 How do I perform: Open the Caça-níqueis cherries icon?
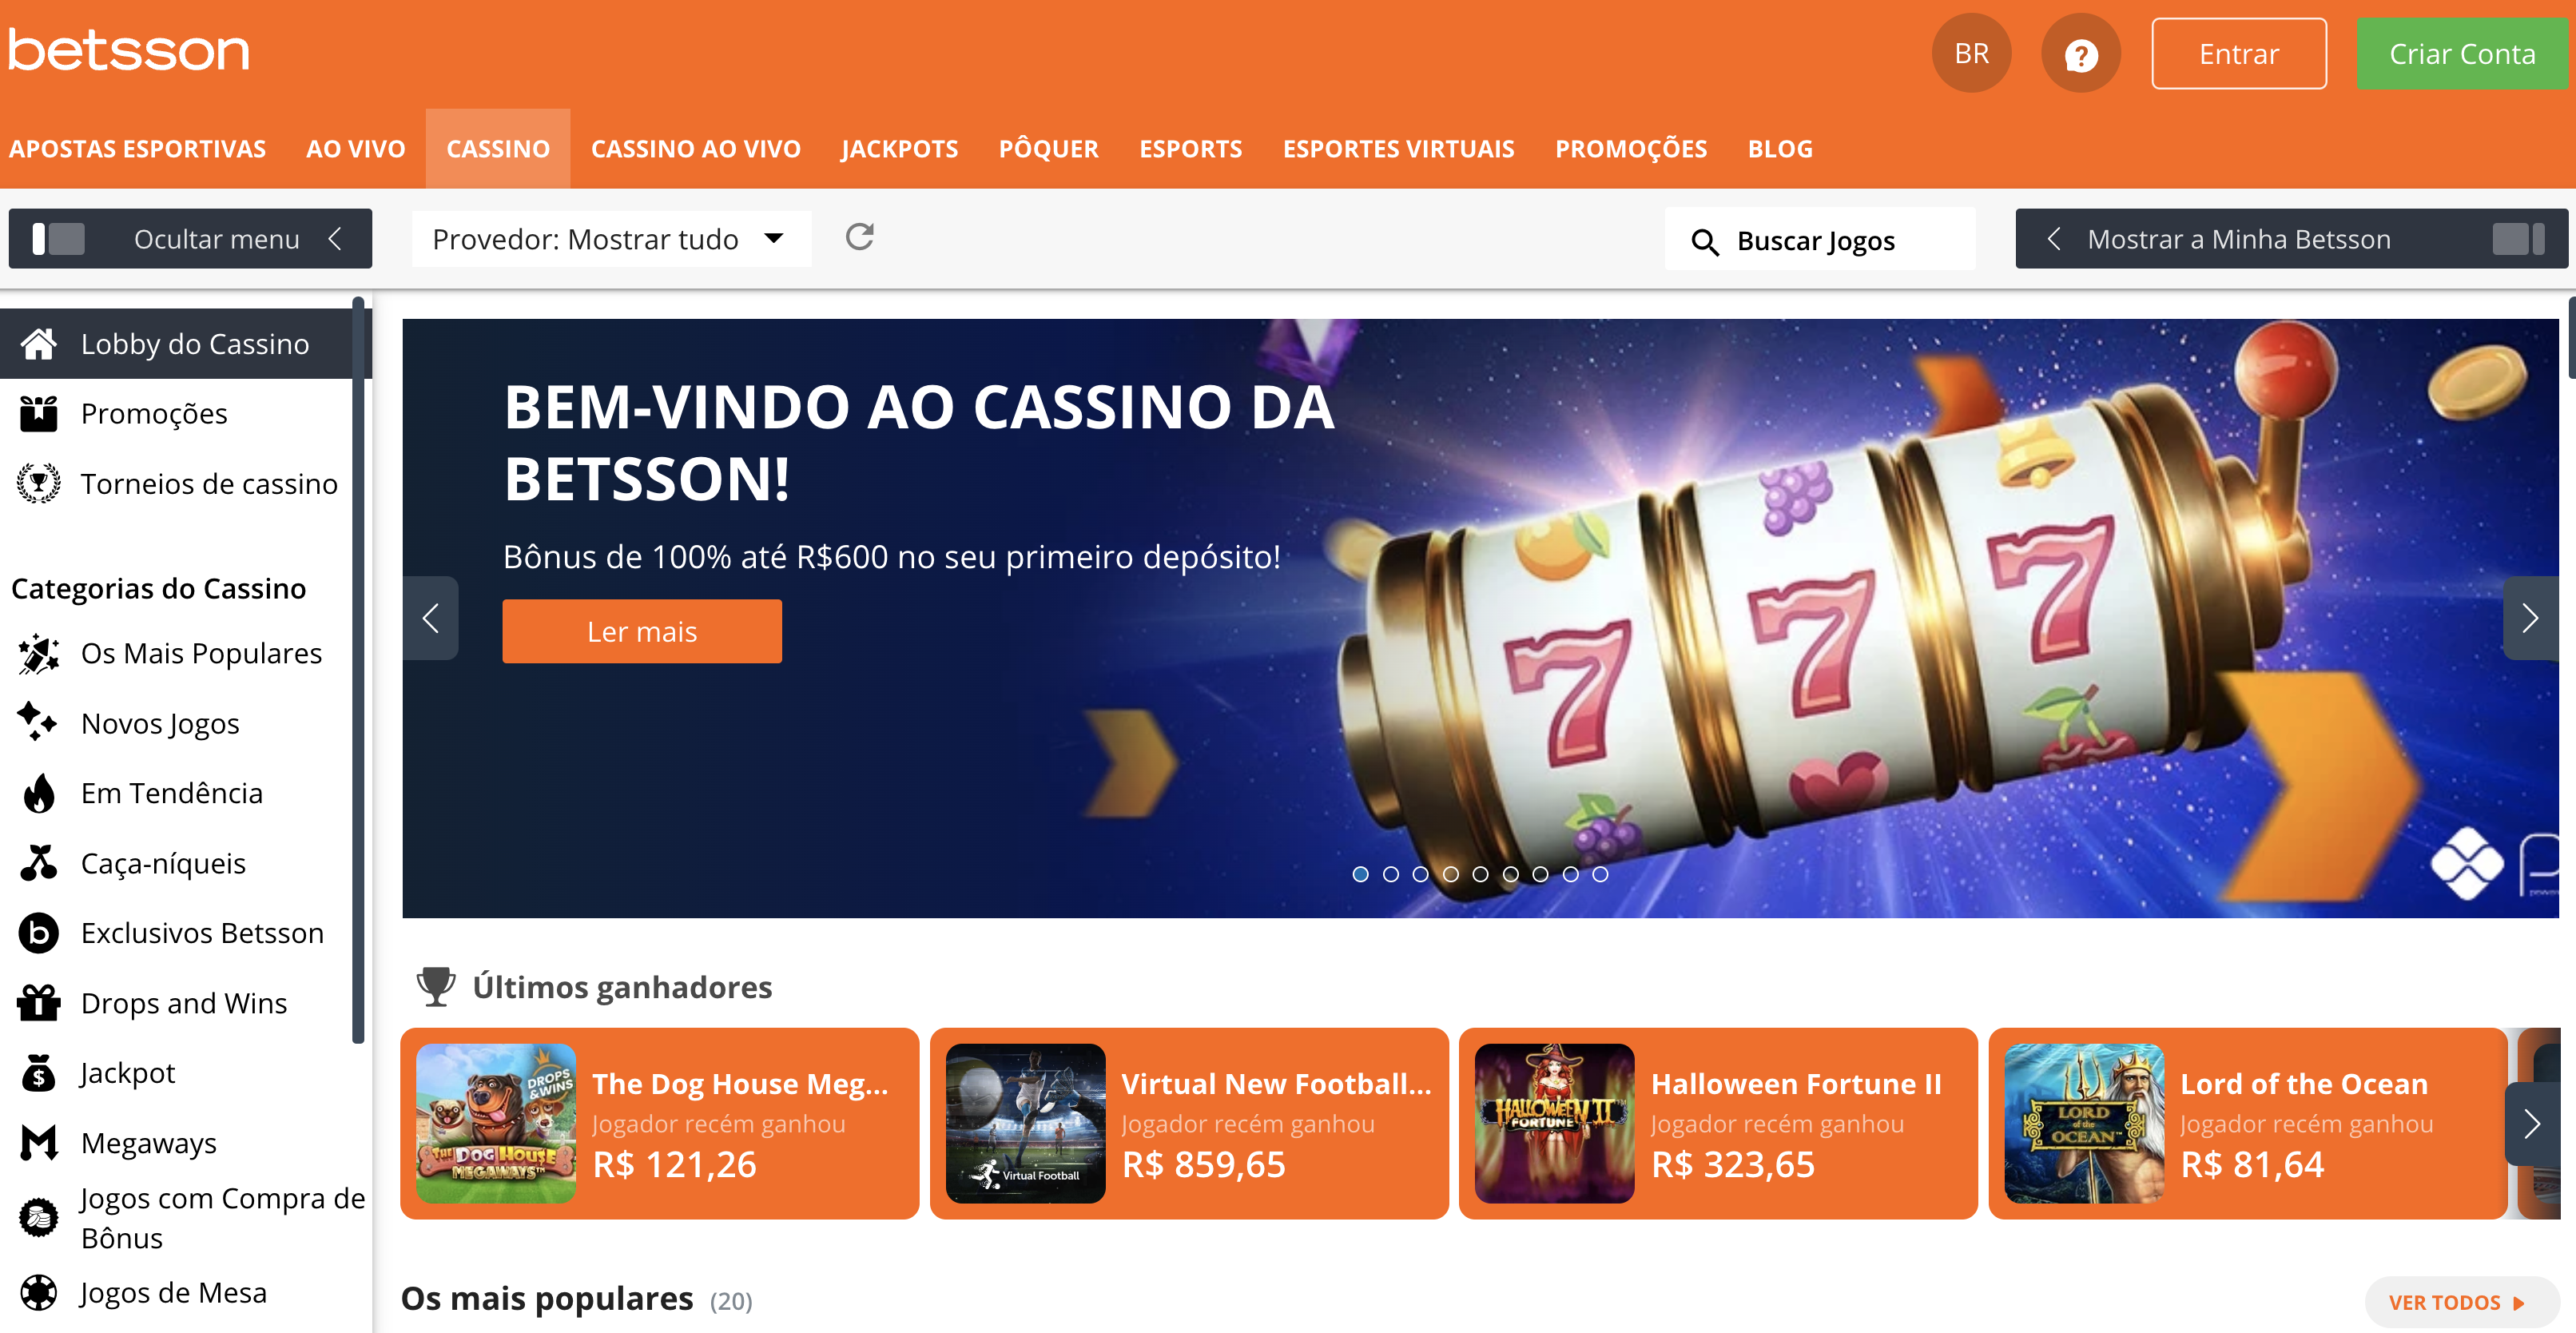pos(39,863)
